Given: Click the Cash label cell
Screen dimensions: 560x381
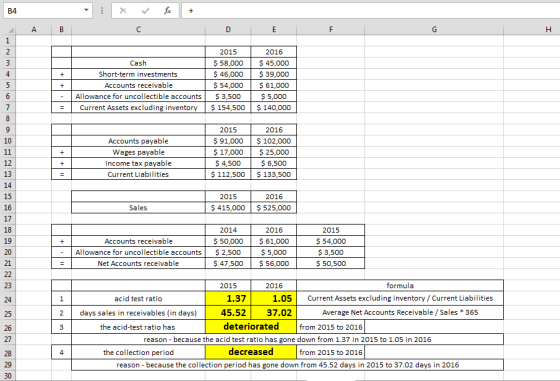Looking at the screenshot, I should coord(138,63).
